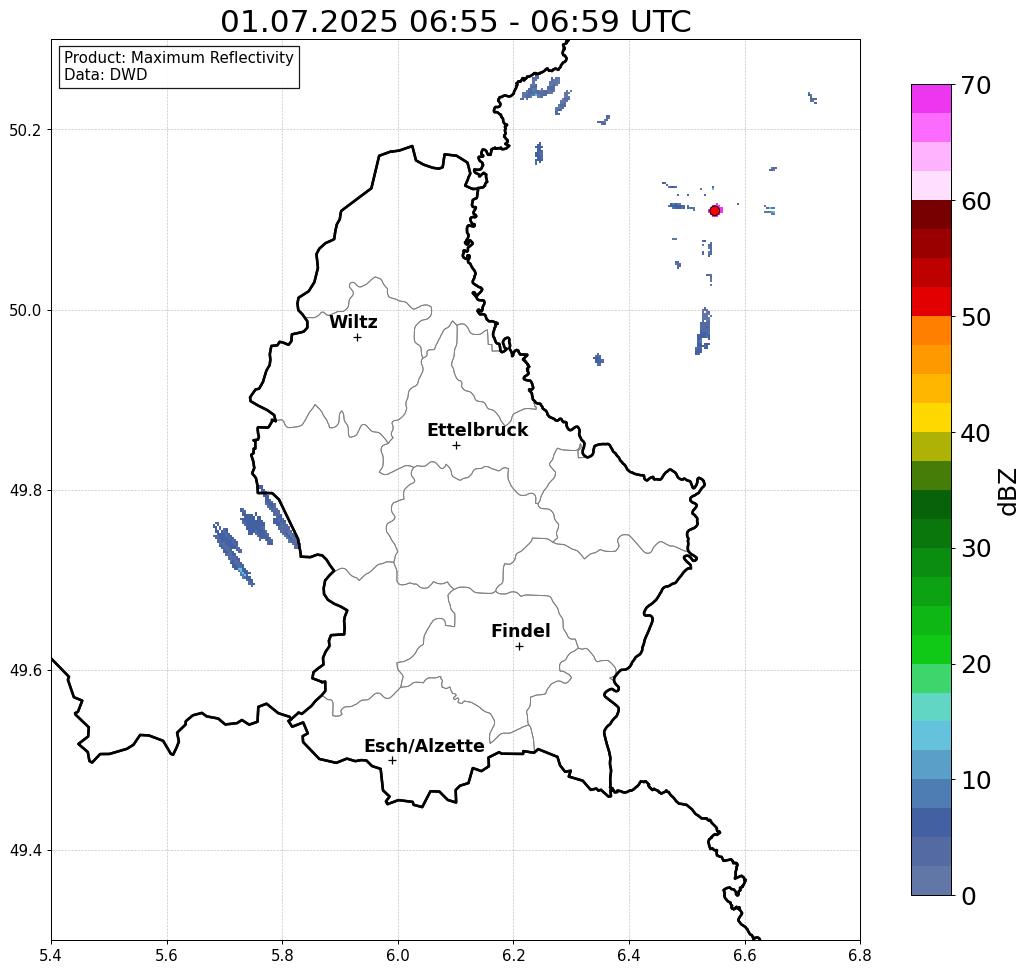Viewport: 1029px width, 973px height.
Task: Click the latitude label 49.4
Action: coord(25,851)
